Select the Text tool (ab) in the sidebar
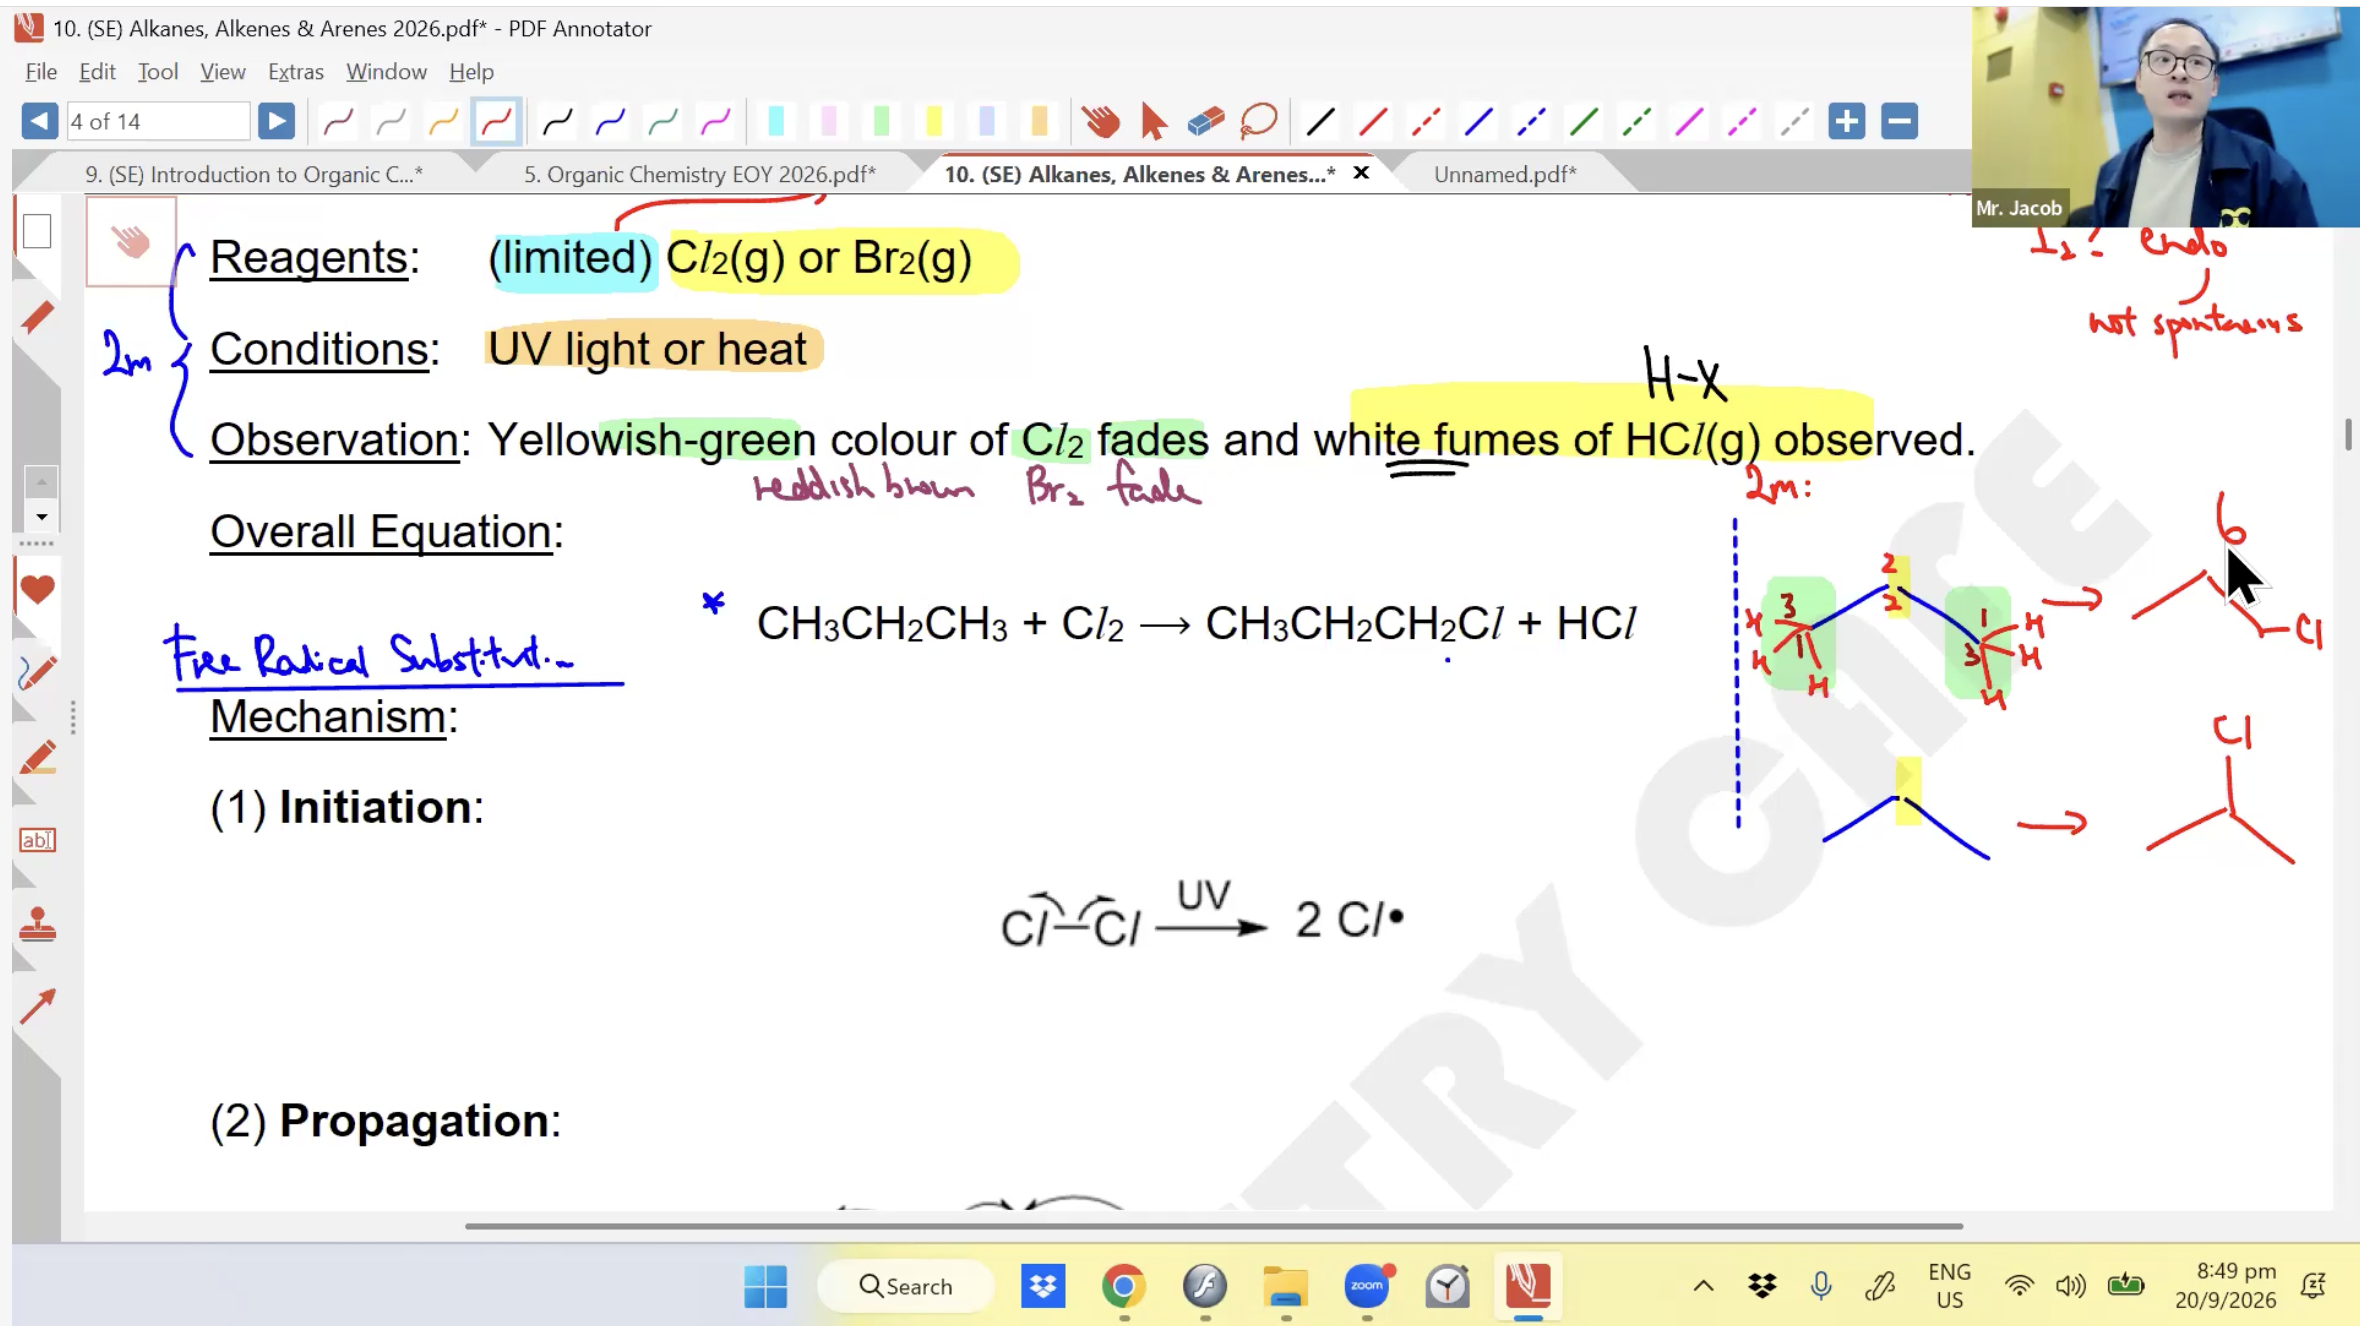The image size is (2360, 1326). pos(37,840)
